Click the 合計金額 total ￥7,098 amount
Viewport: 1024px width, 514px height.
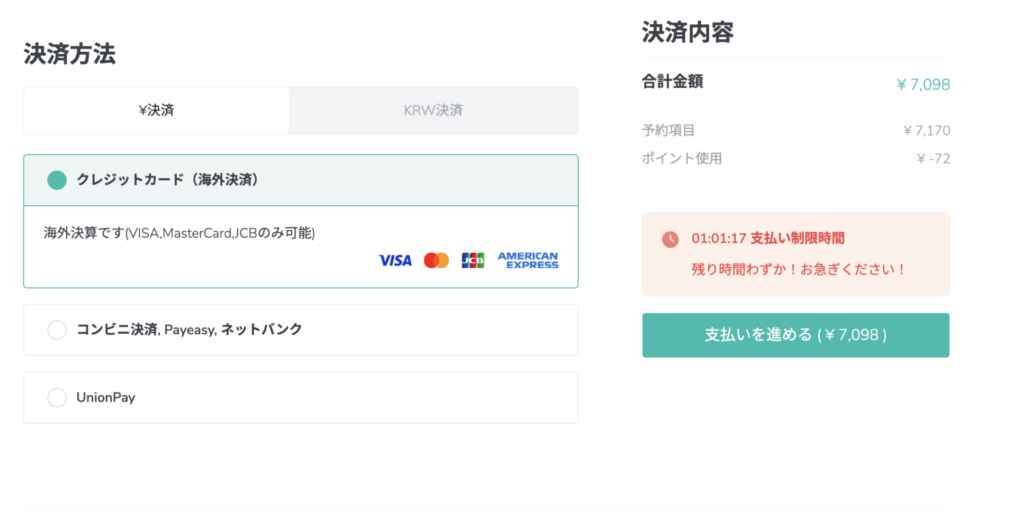923,84
